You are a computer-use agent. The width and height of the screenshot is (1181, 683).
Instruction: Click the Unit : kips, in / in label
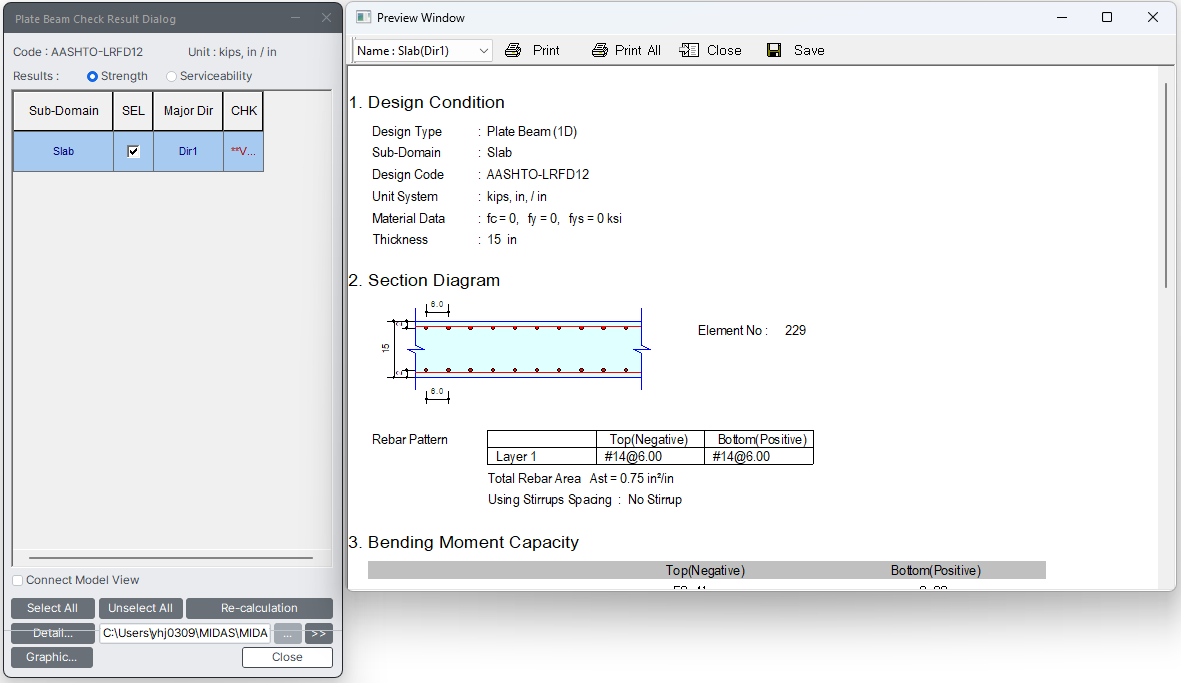point(232,52)
